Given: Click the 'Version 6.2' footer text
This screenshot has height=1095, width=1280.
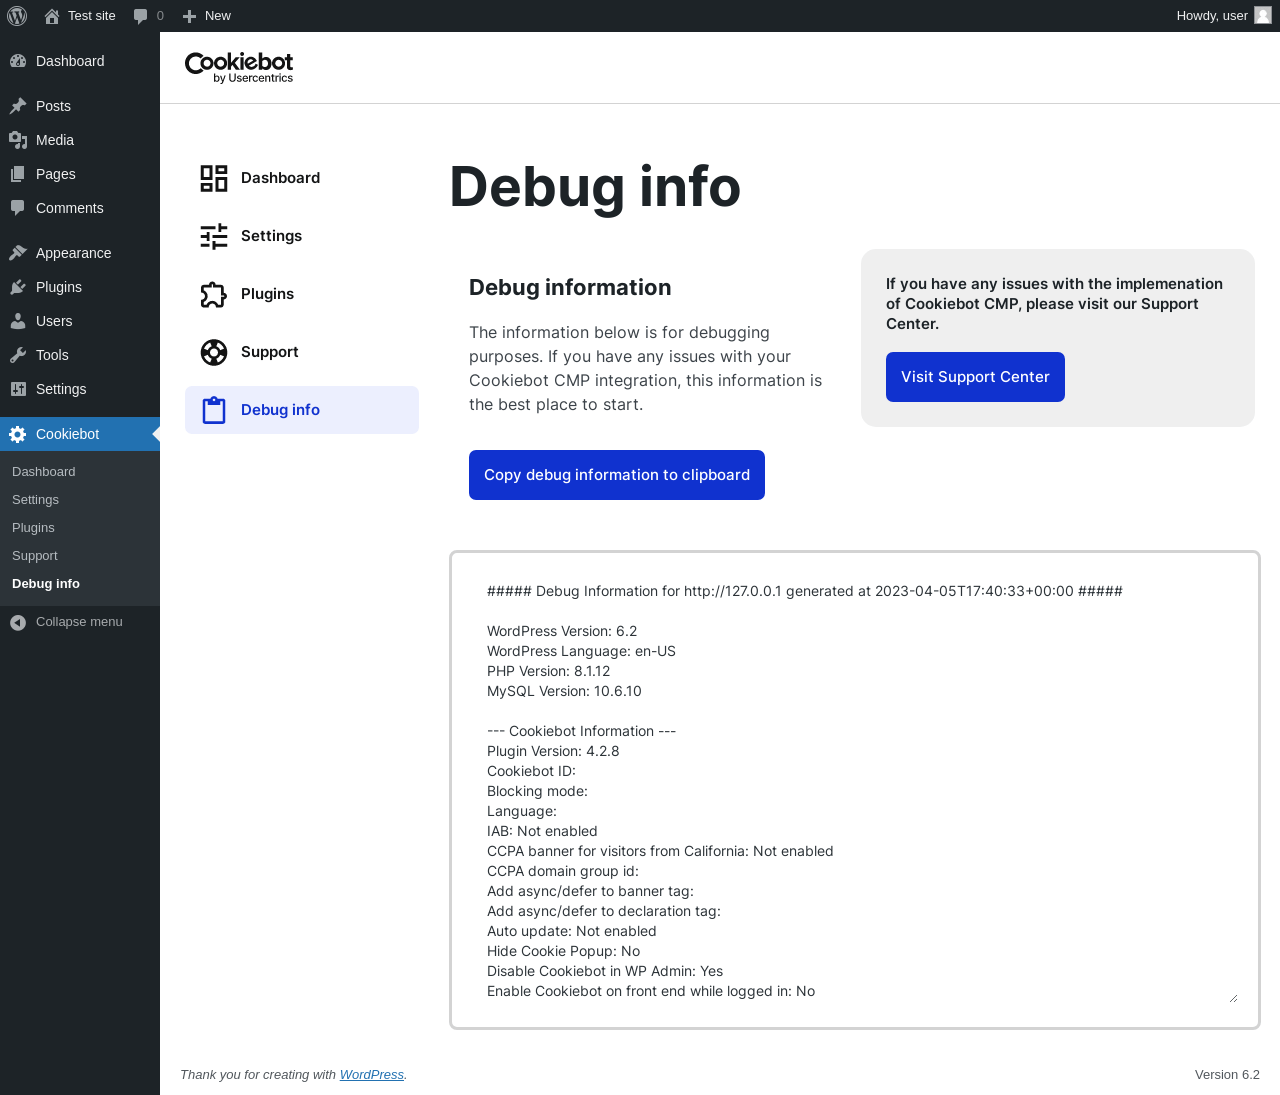Looking at the screenshot, I should [1227, 1075].
